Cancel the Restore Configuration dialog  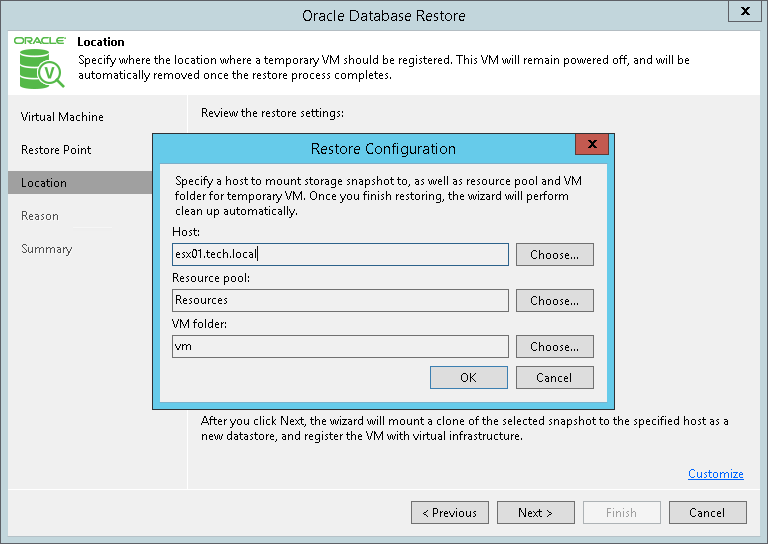point(554,378)
